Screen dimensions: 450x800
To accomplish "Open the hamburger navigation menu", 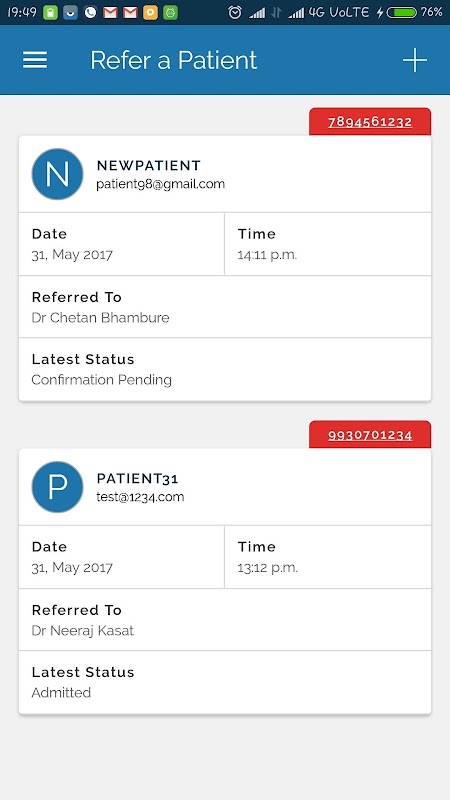I will [35, 60].
